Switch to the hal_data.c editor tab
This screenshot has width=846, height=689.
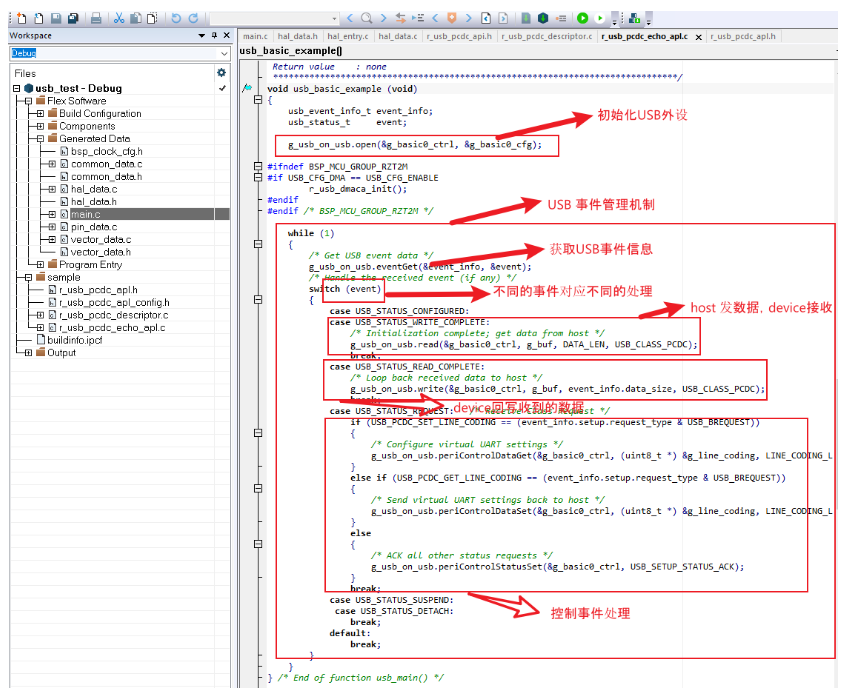tap(398, 36)
